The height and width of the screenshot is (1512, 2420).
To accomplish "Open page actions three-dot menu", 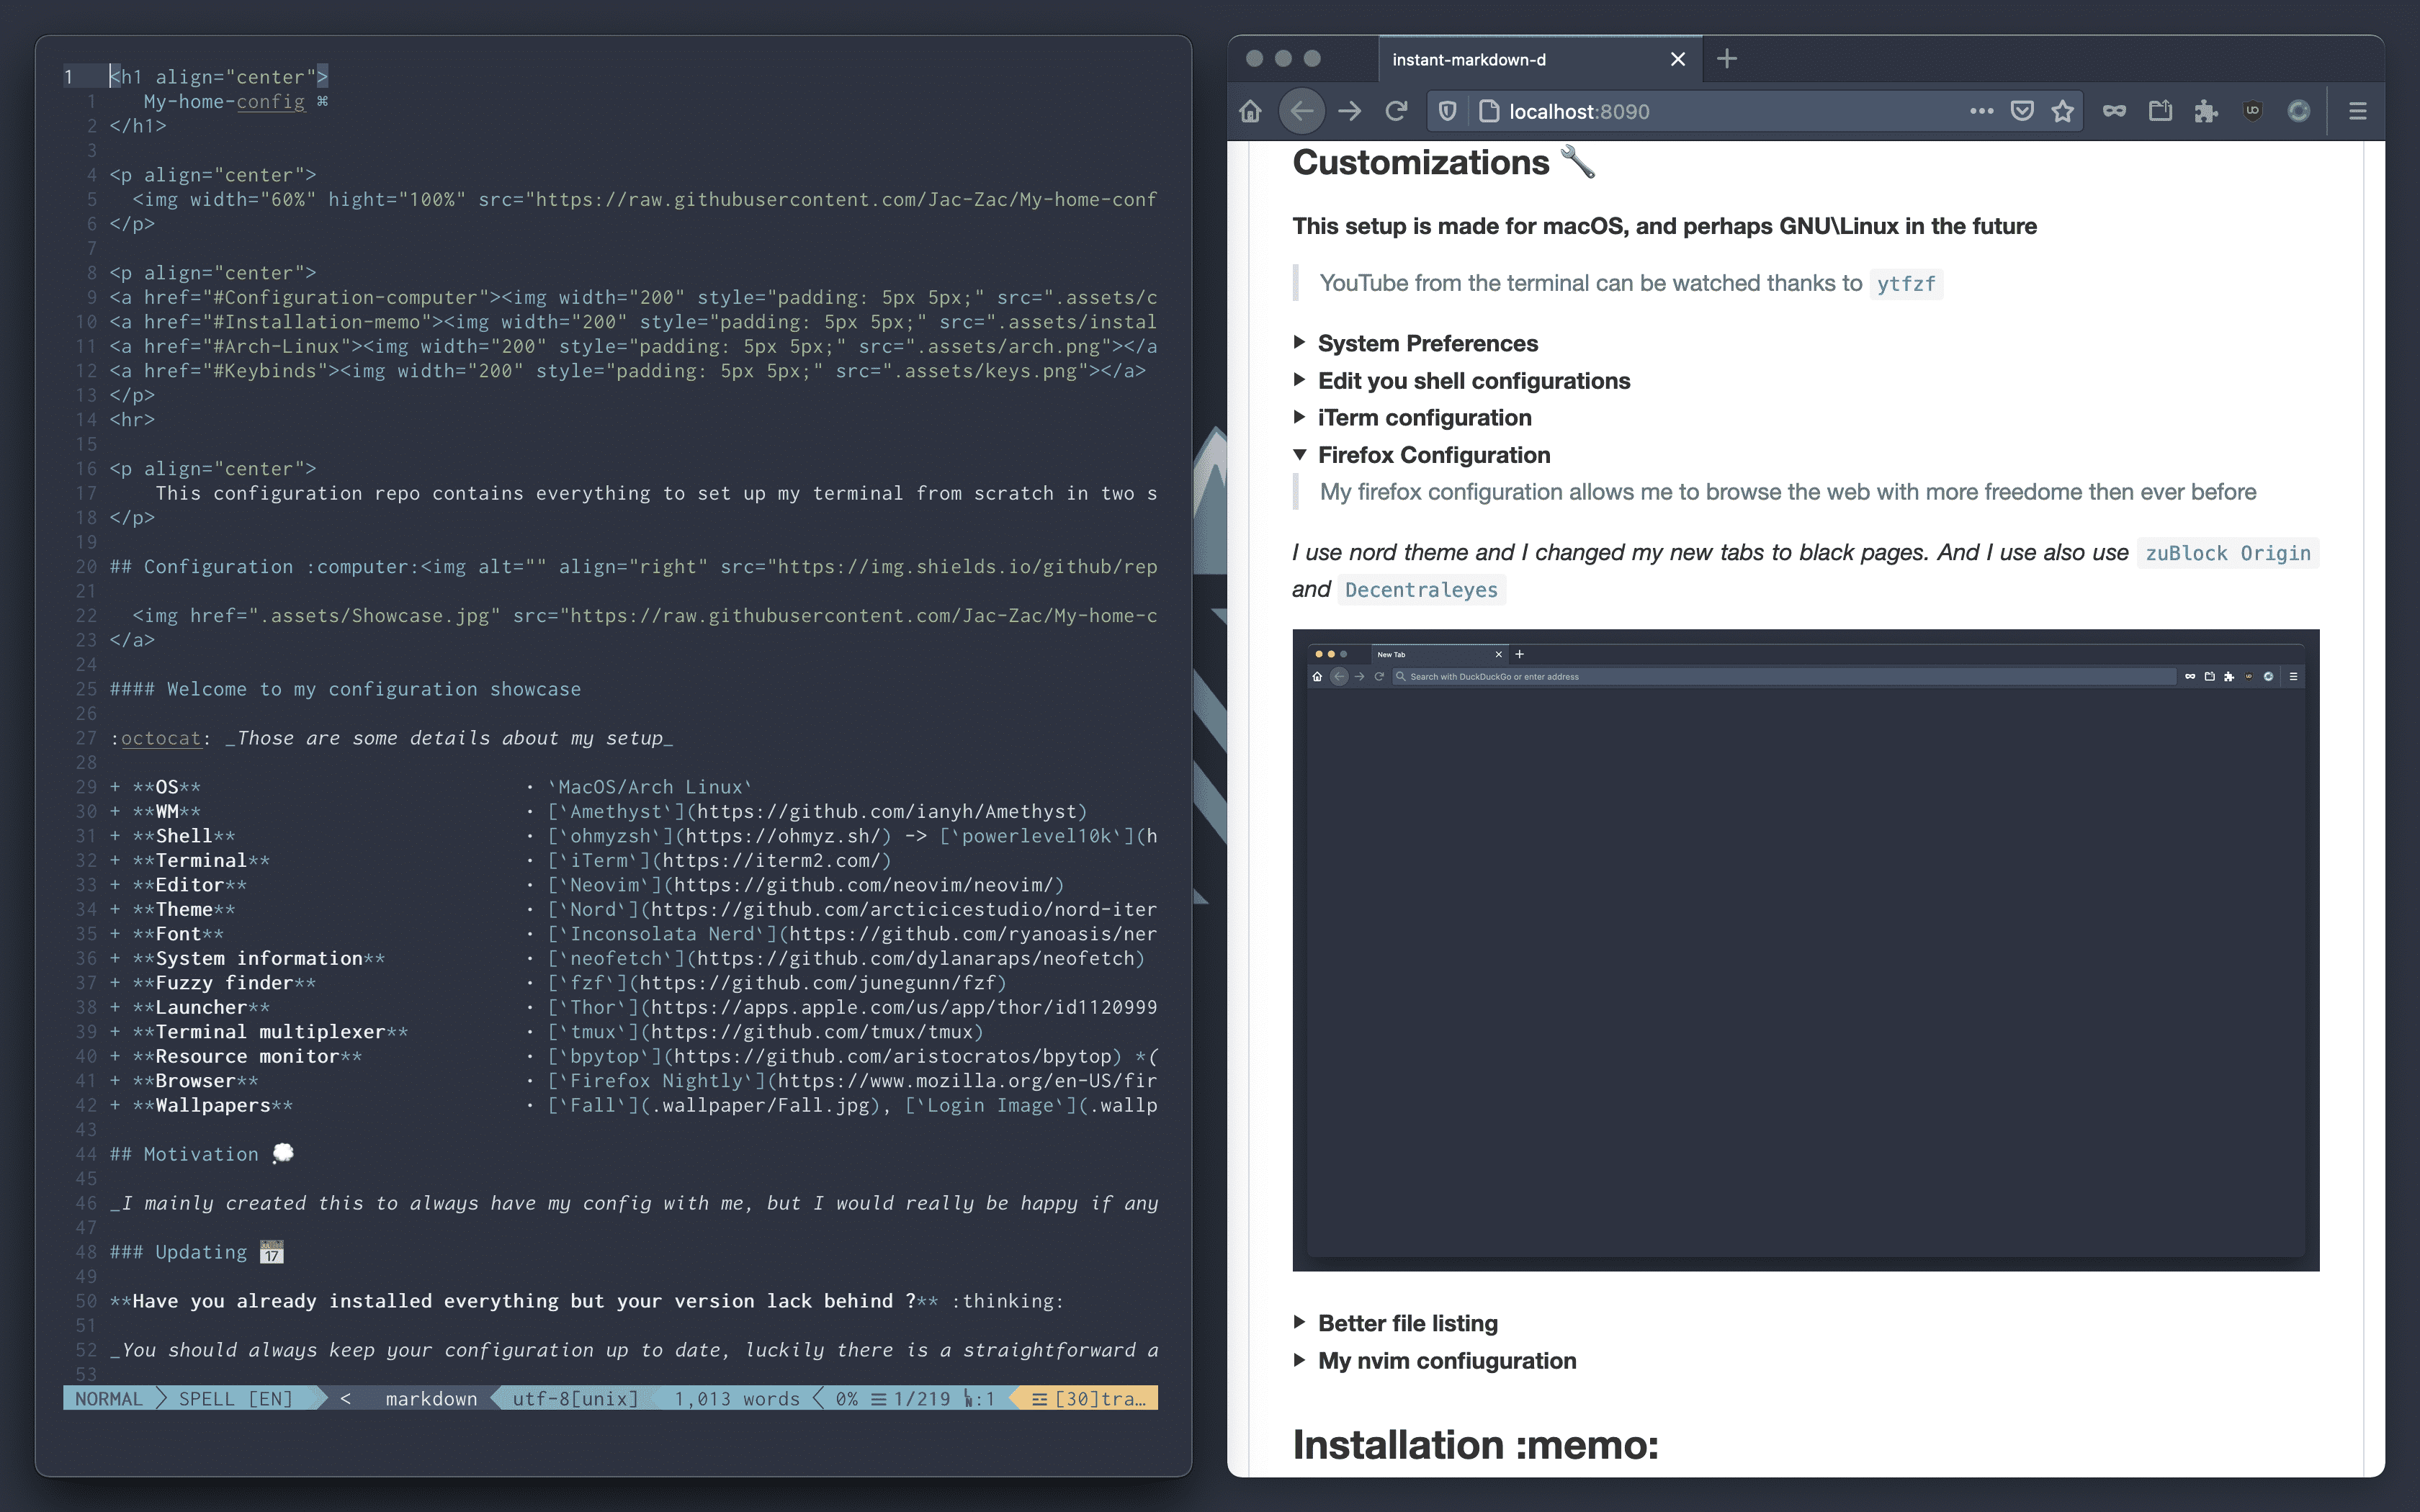I will click(x=1981, y=111).
